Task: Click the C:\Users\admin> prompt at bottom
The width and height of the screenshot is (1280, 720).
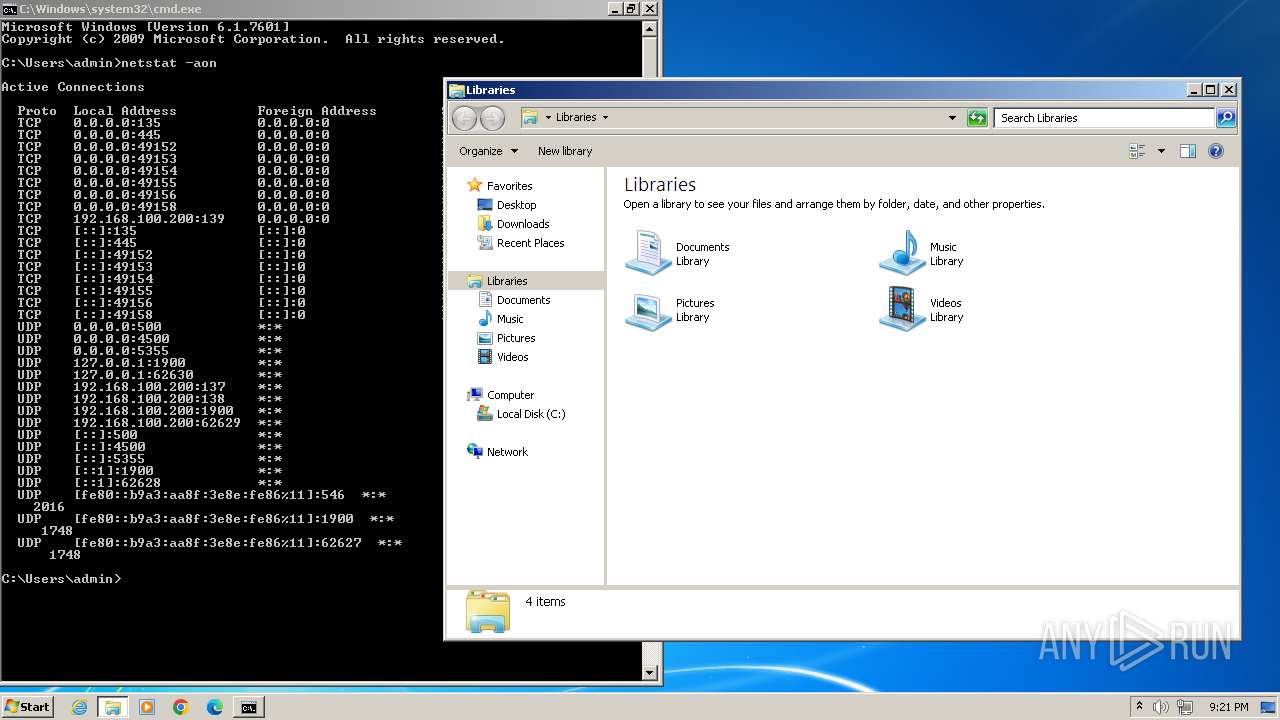Action: [x=61, y=579]
